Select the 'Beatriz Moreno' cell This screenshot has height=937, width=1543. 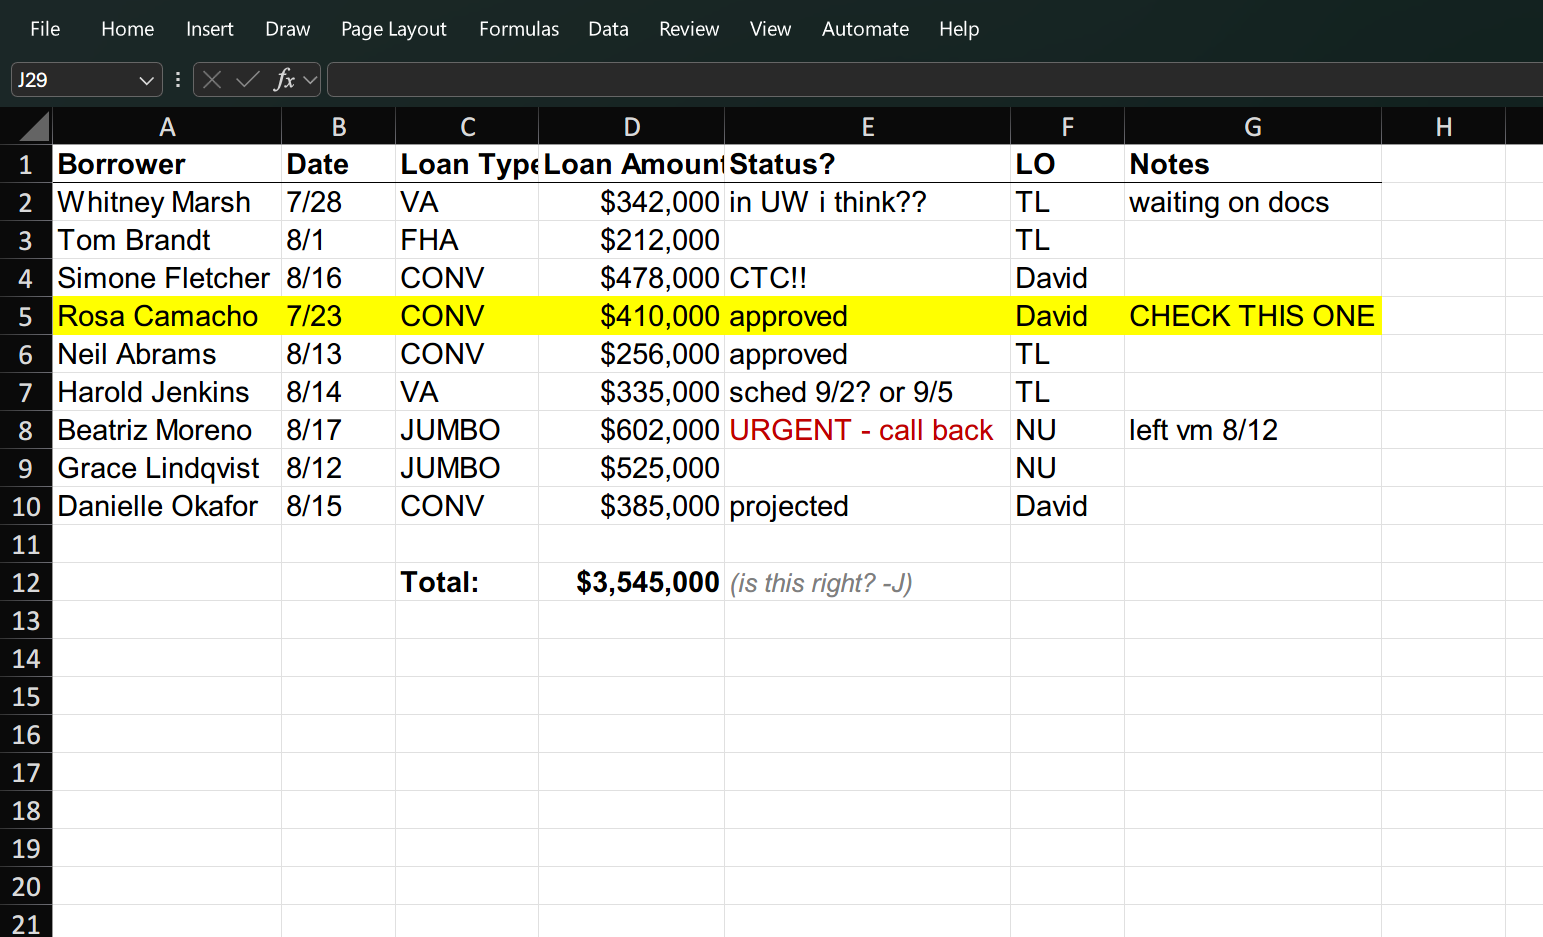click(167, 430)
